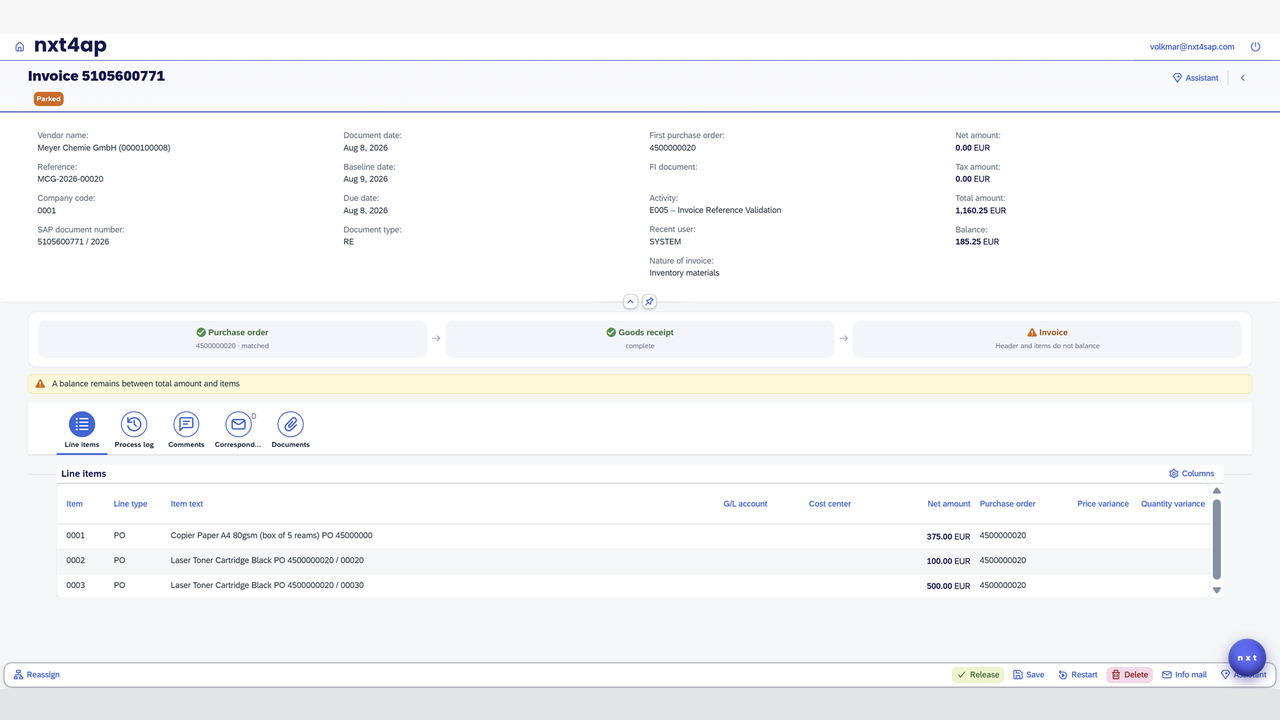Open the Line items tab
Image resolution: width=1280 pixels, height=720 pixels.
pyautogui.click(x=82, y=431)
